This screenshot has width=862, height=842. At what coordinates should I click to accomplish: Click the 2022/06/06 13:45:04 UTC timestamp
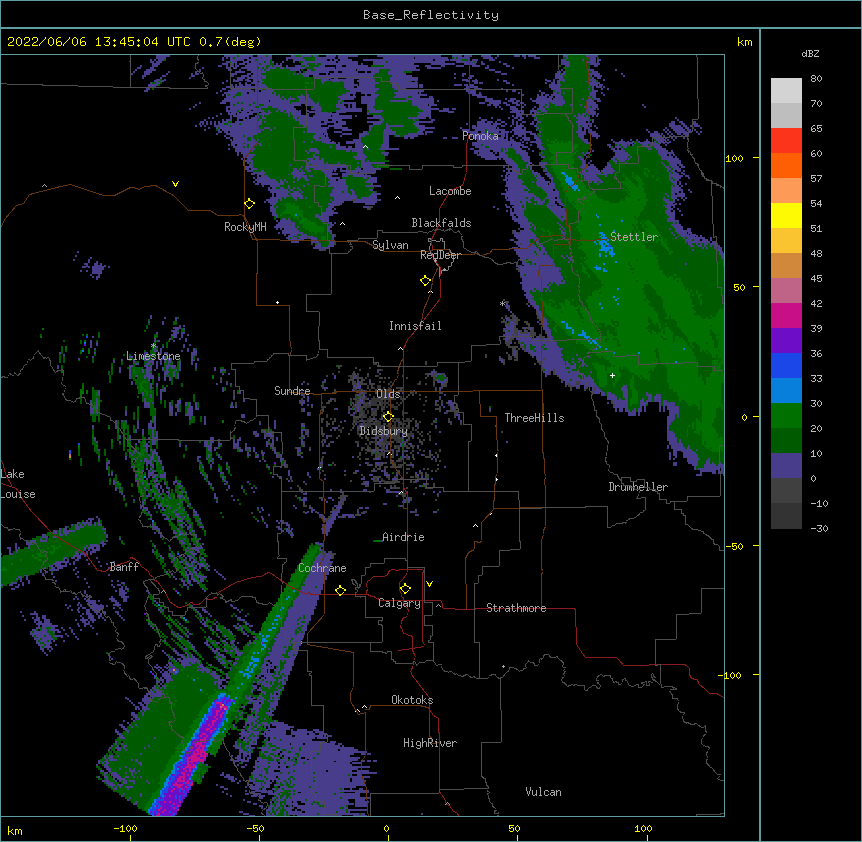(99, 42)
